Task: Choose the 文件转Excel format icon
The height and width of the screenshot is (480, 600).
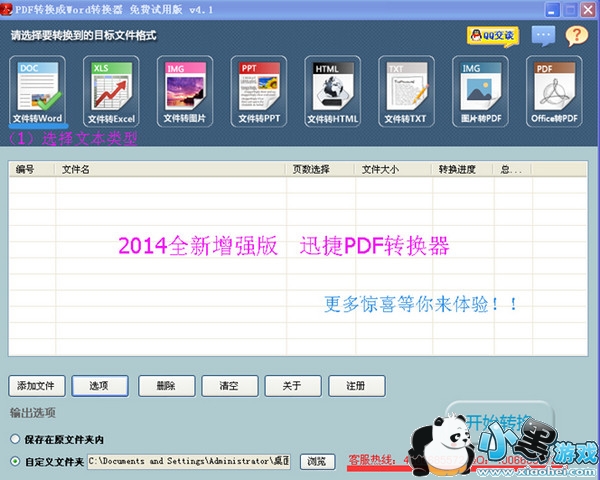Action: pos(111,91)
